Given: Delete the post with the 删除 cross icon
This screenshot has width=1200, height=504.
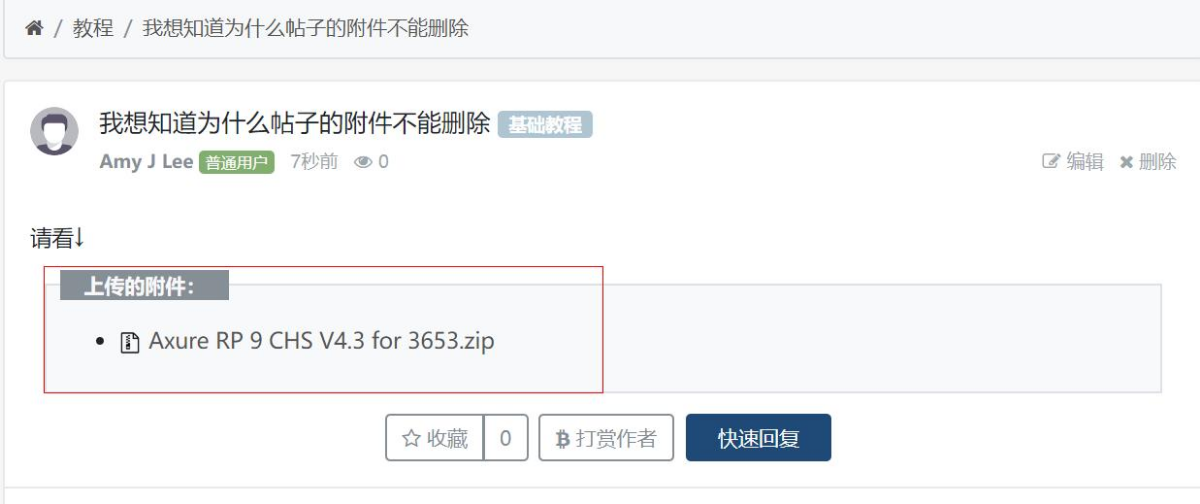Looking at the screenshot, I should pos(1126,162).
